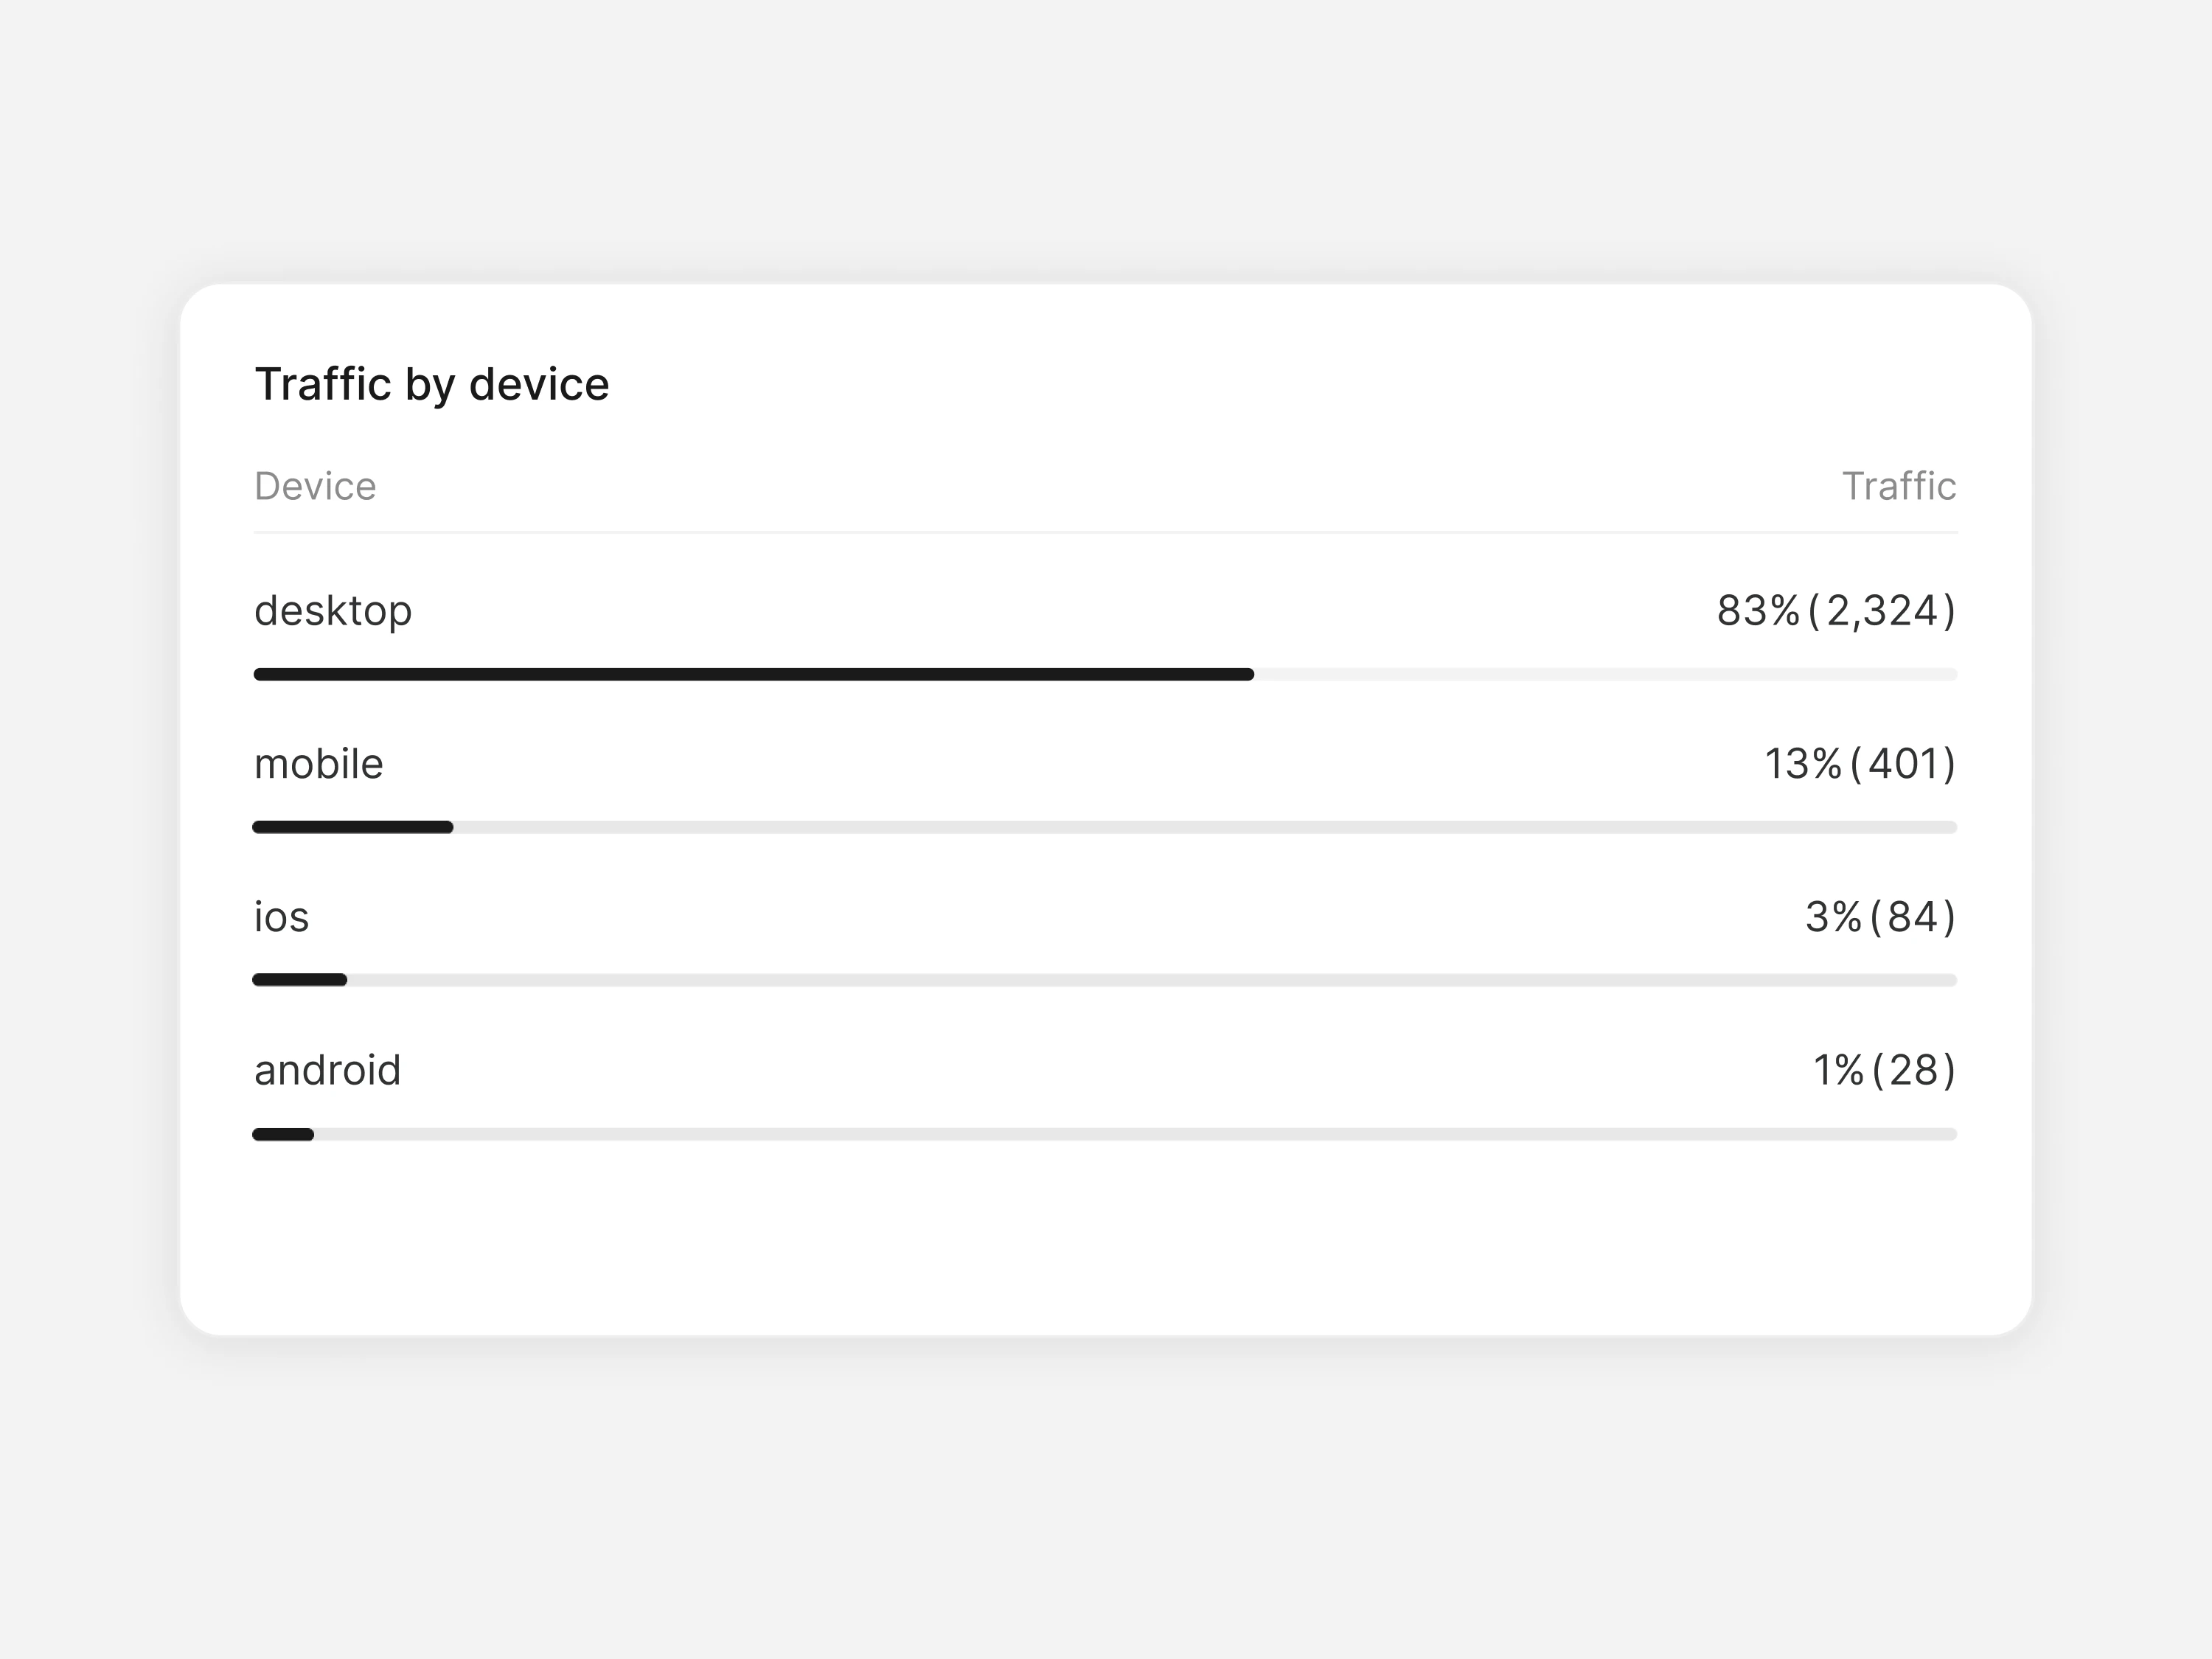Click the 83% percentage for desktop
This screenshot has width=2212, height=1659.
[x=1758, y=611]
